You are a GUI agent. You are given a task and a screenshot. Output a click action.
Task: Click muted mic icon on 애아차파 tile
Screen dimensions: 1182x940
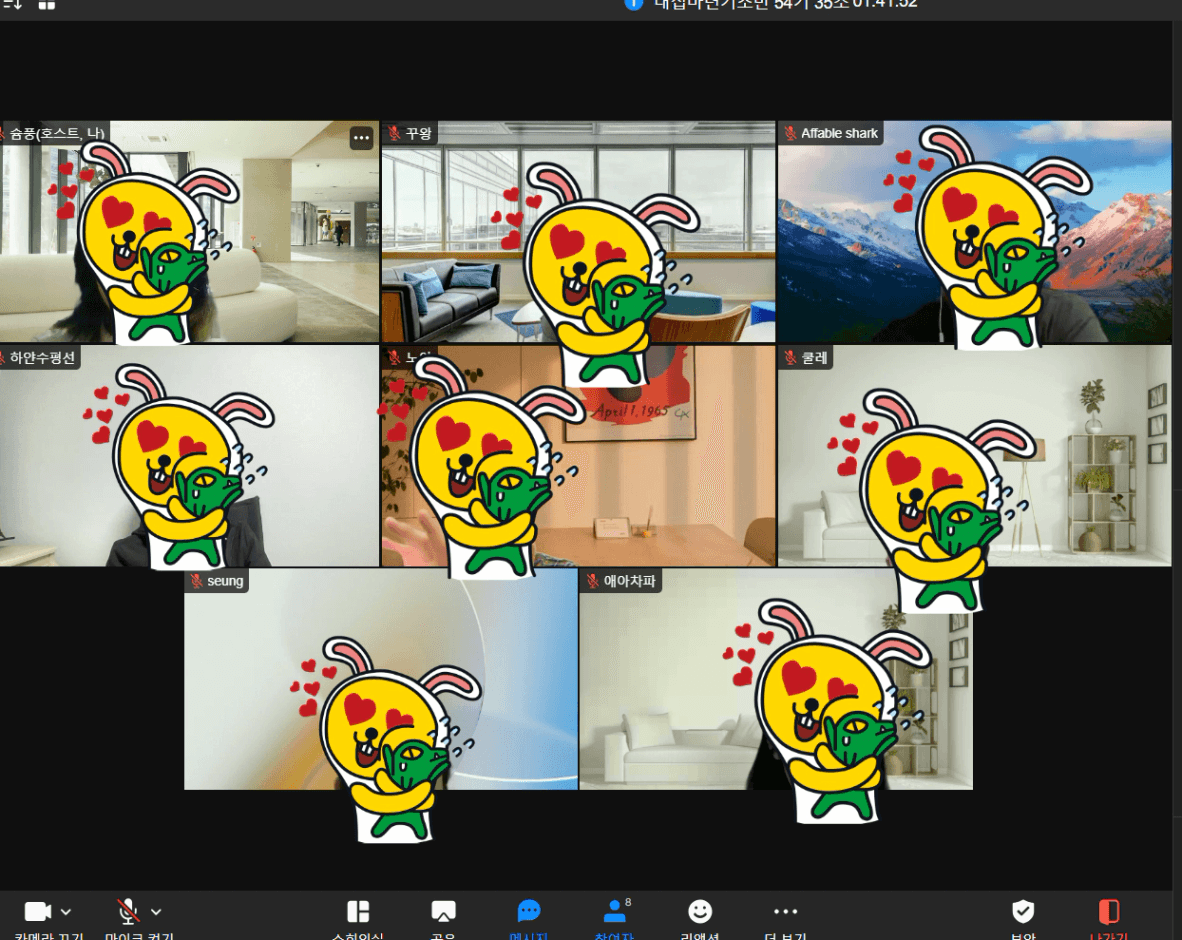[593, 581]
